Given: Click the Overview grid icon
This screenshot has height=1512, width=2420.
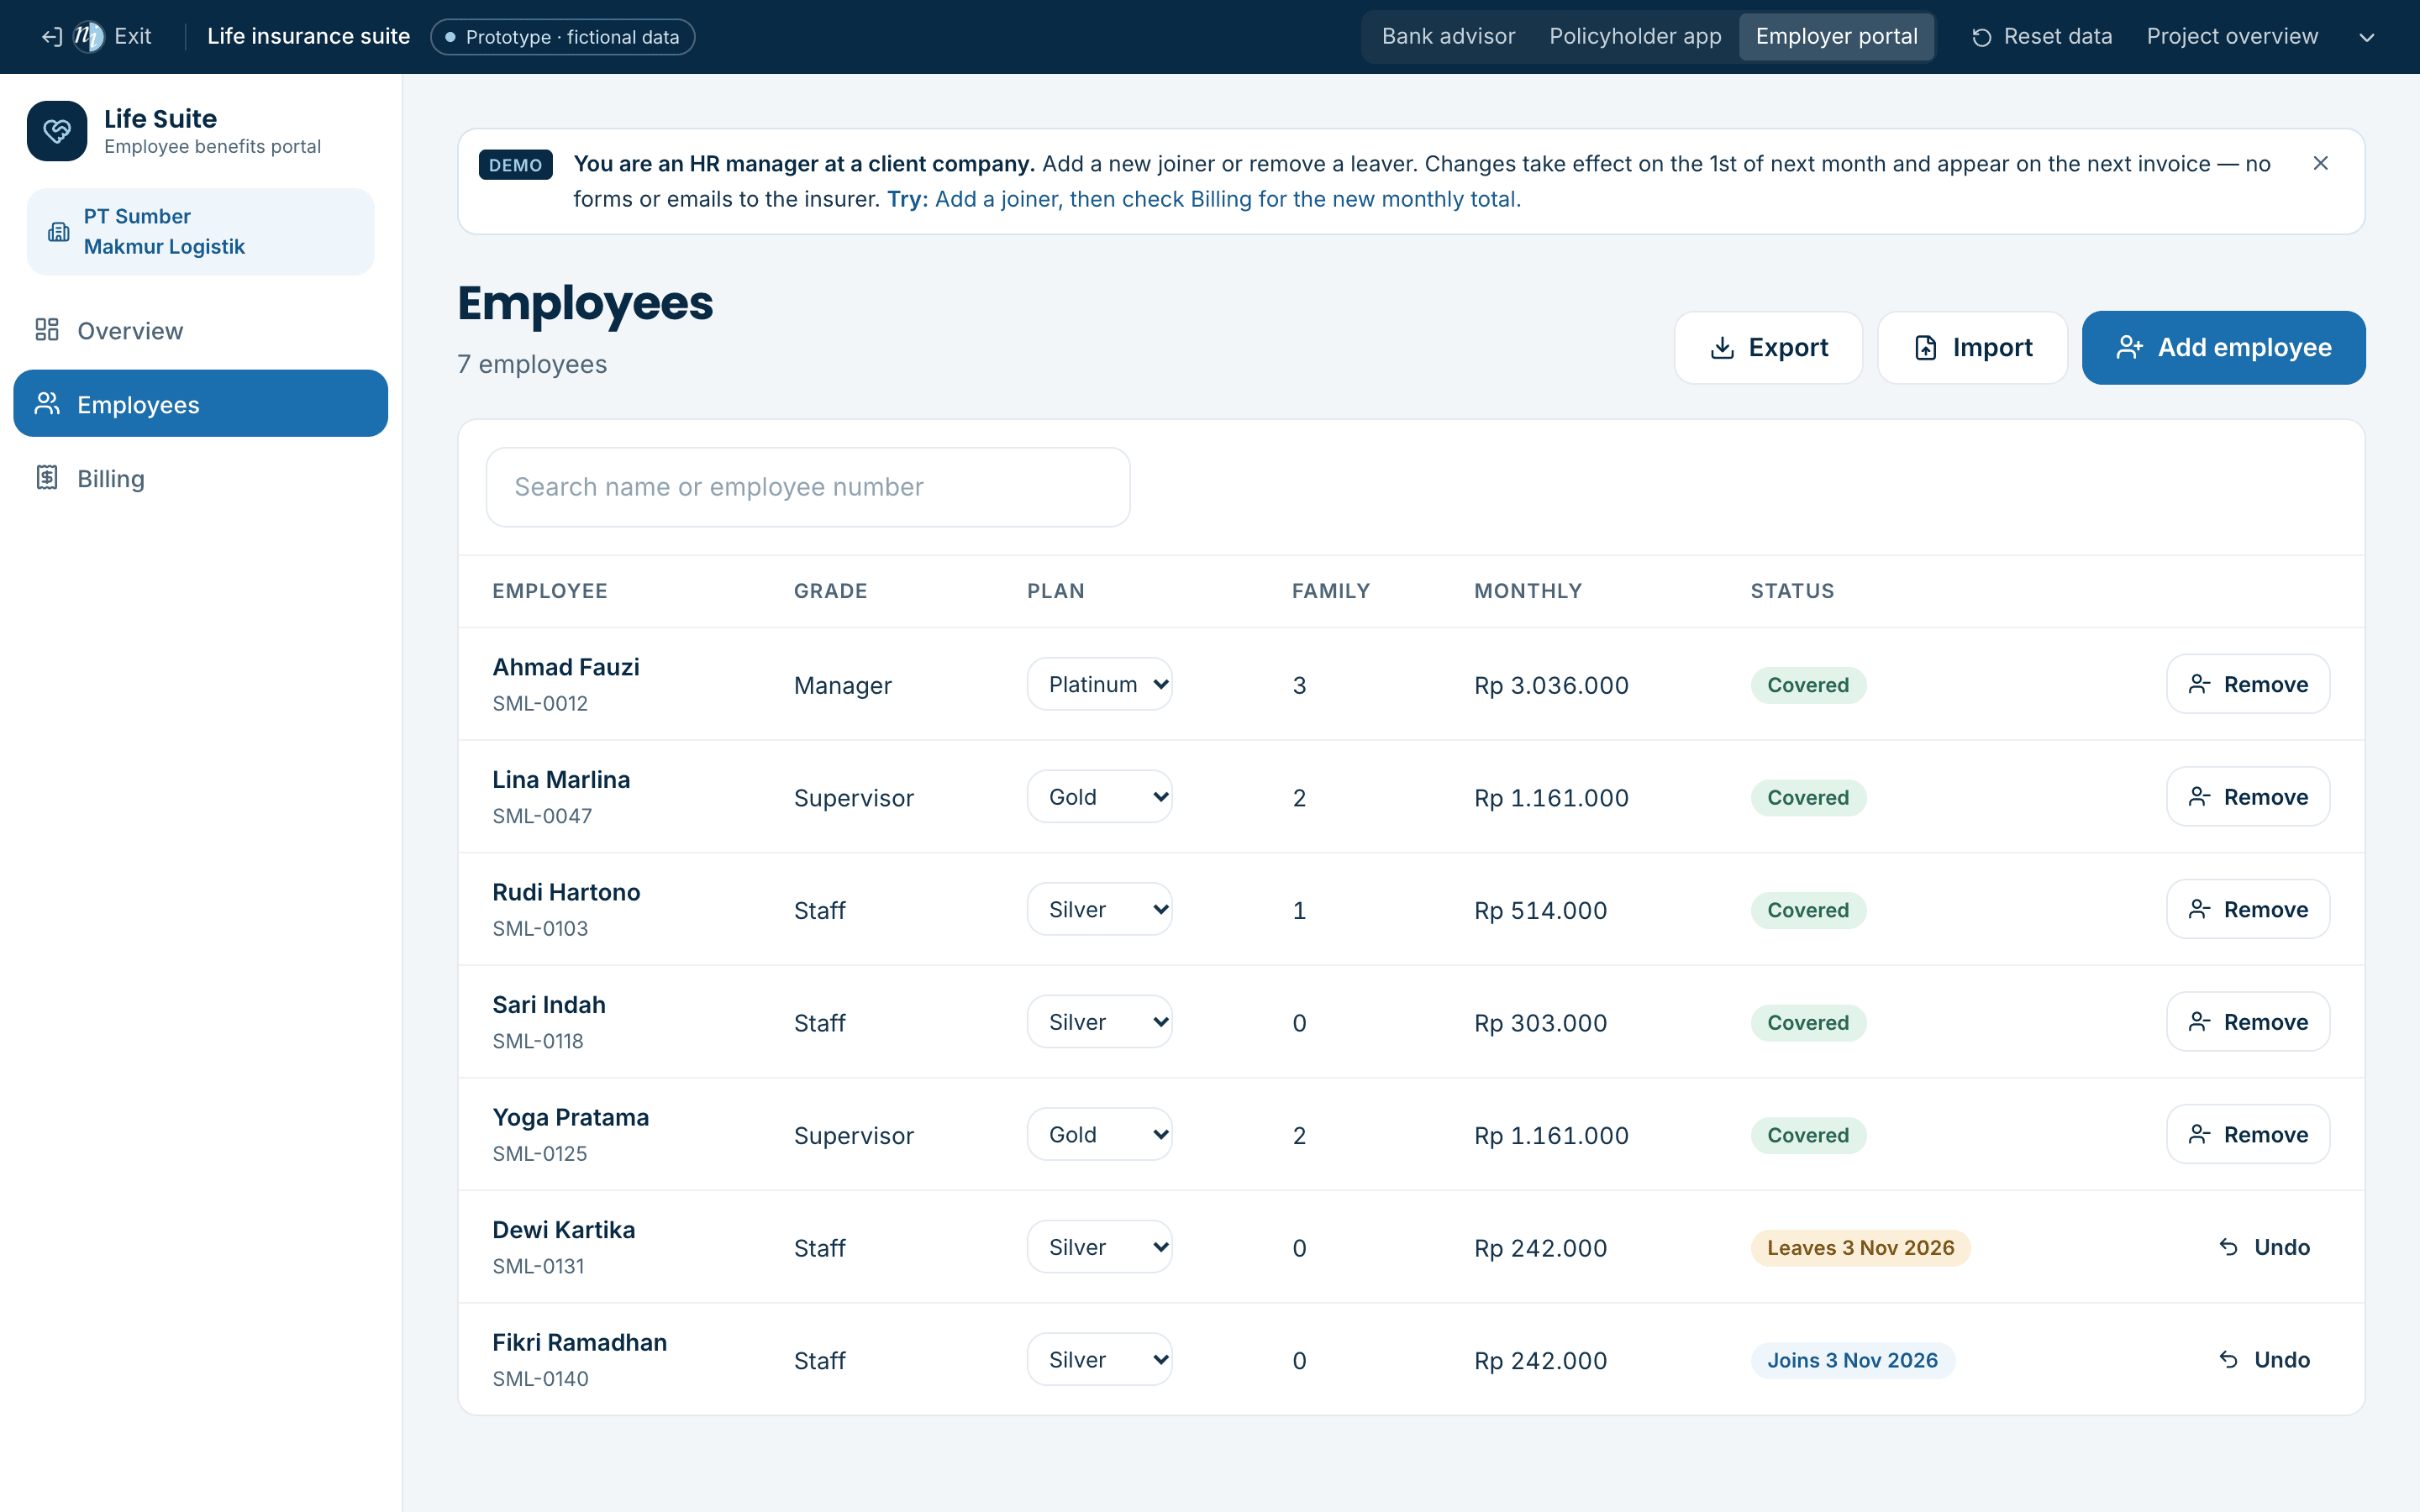Looking at the screenshot, I should click(47, 330).
